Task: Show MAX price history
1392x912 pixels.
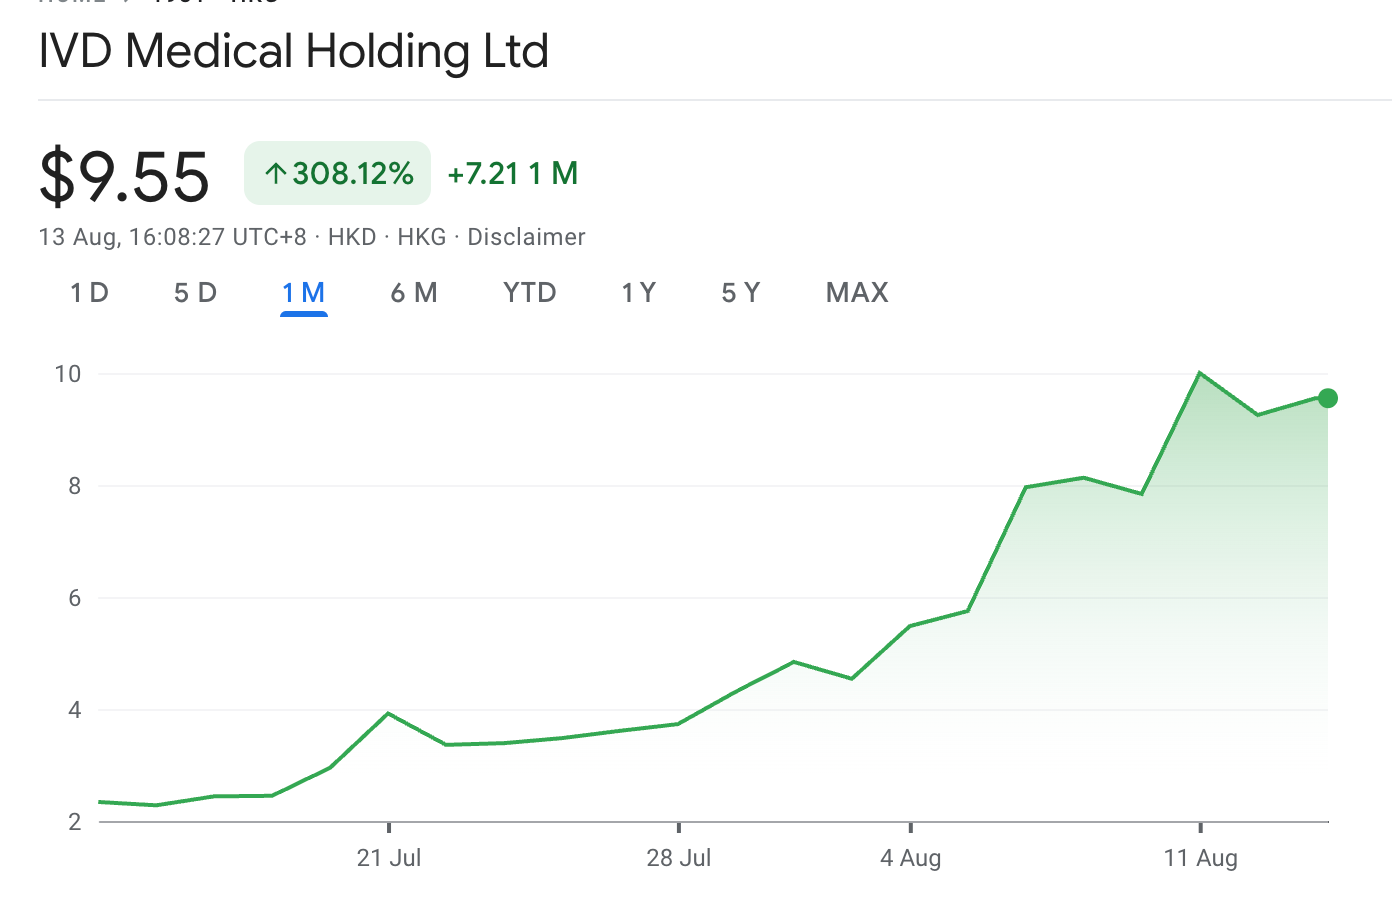Action: 857,293
